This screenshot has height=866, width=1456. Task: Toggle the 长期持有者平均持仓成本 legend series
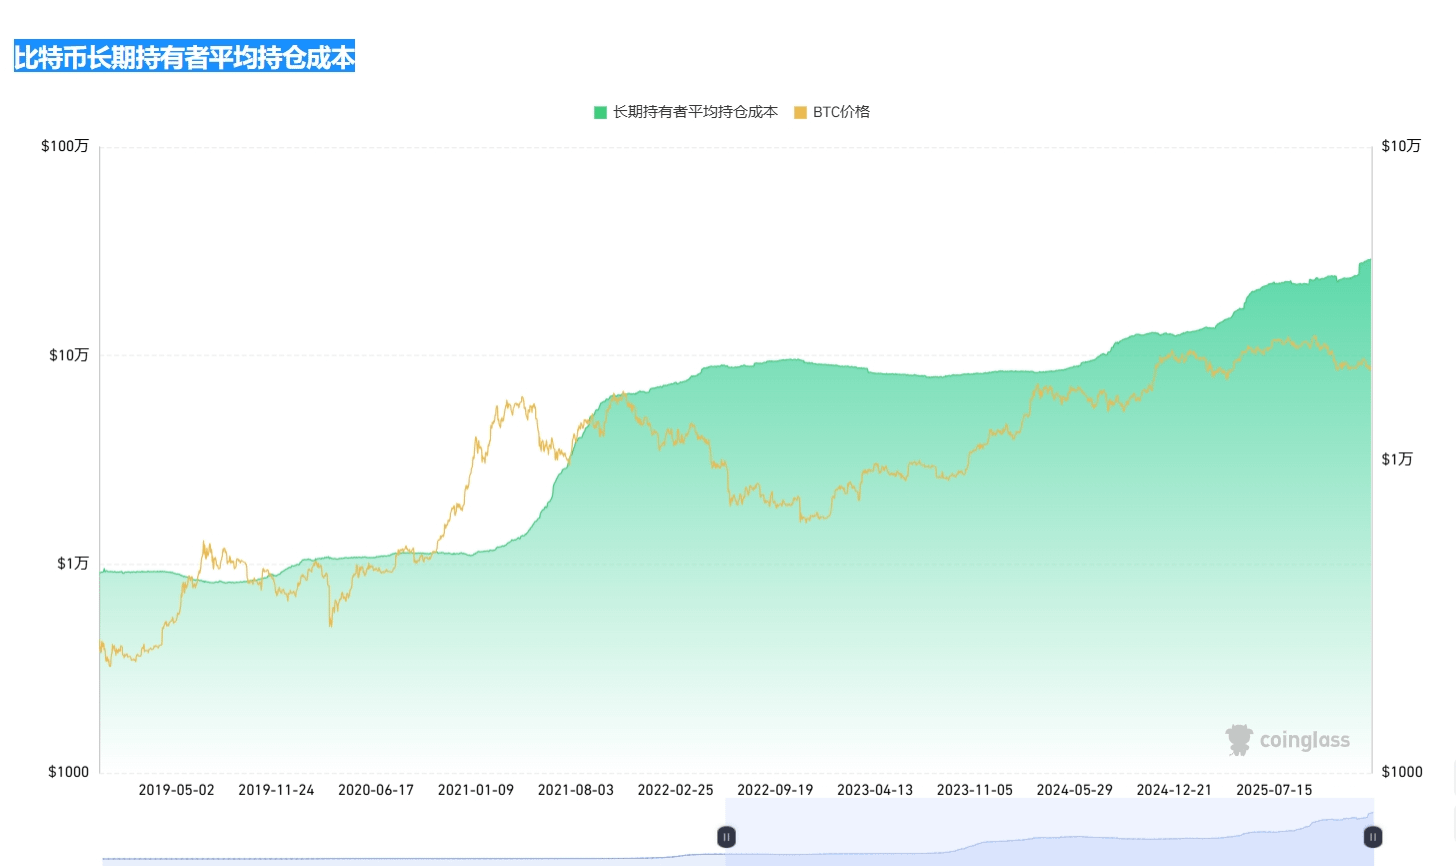tap(686, 112)
